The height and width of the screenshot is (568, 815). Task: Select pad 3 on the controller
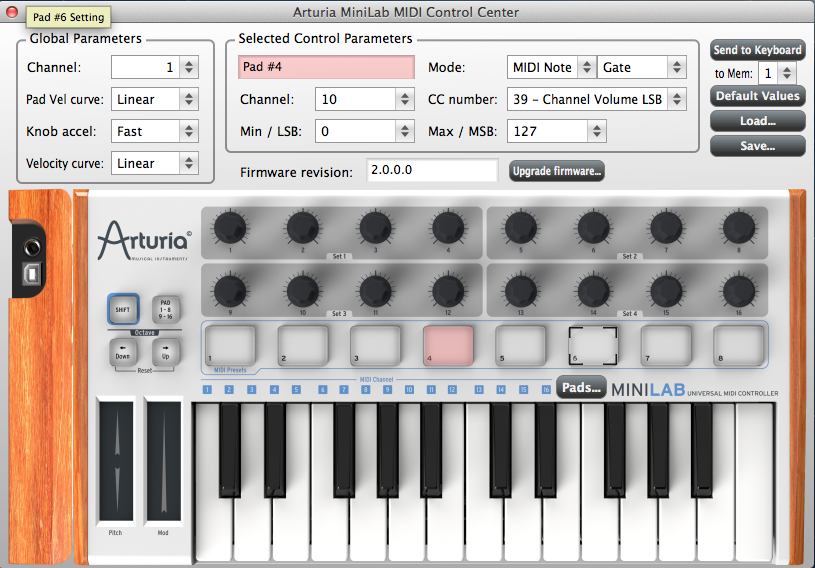[x=375, y=346]
